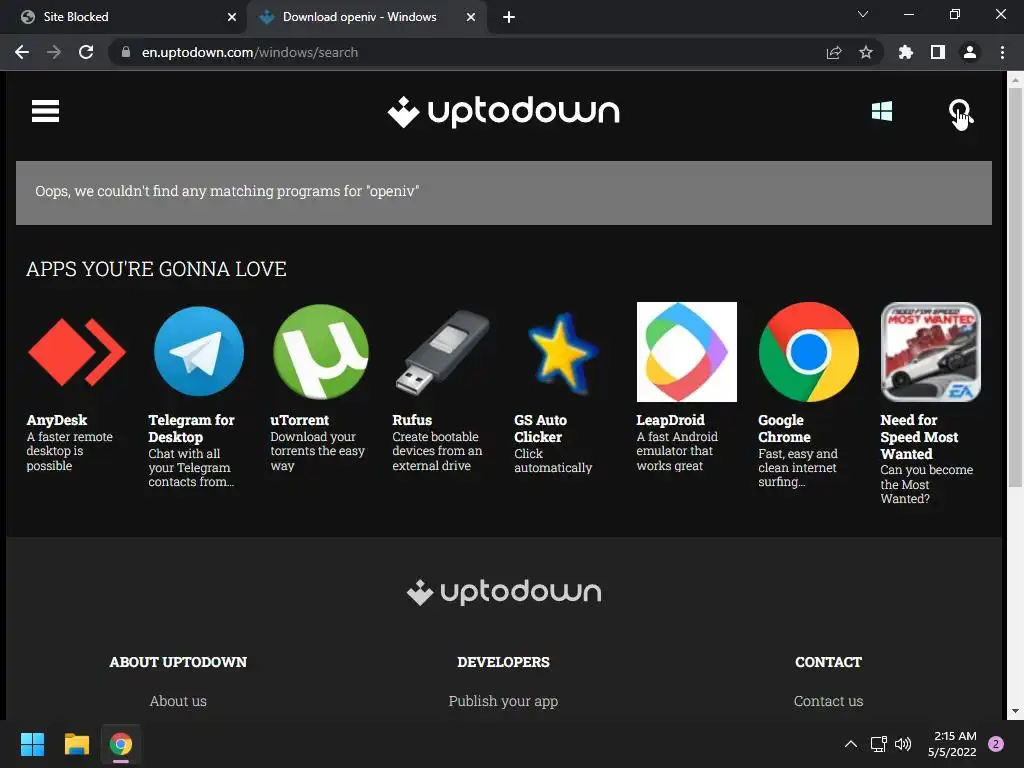Open Need for Speed Most Wanted thumbnail
This screenshot has height=768, width=1024.
pyautogui.click(x=931, y=352)
